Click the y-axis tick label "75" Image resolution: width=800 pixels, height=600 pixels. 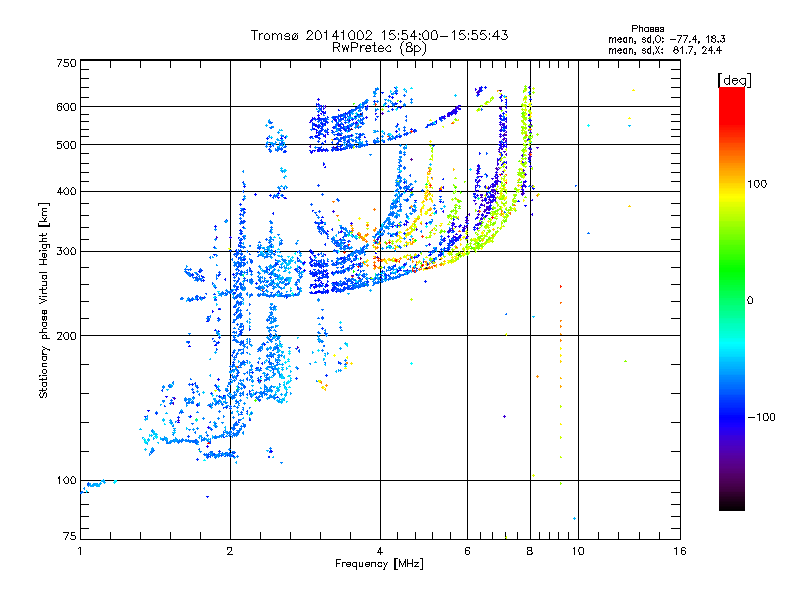point(70,536)
